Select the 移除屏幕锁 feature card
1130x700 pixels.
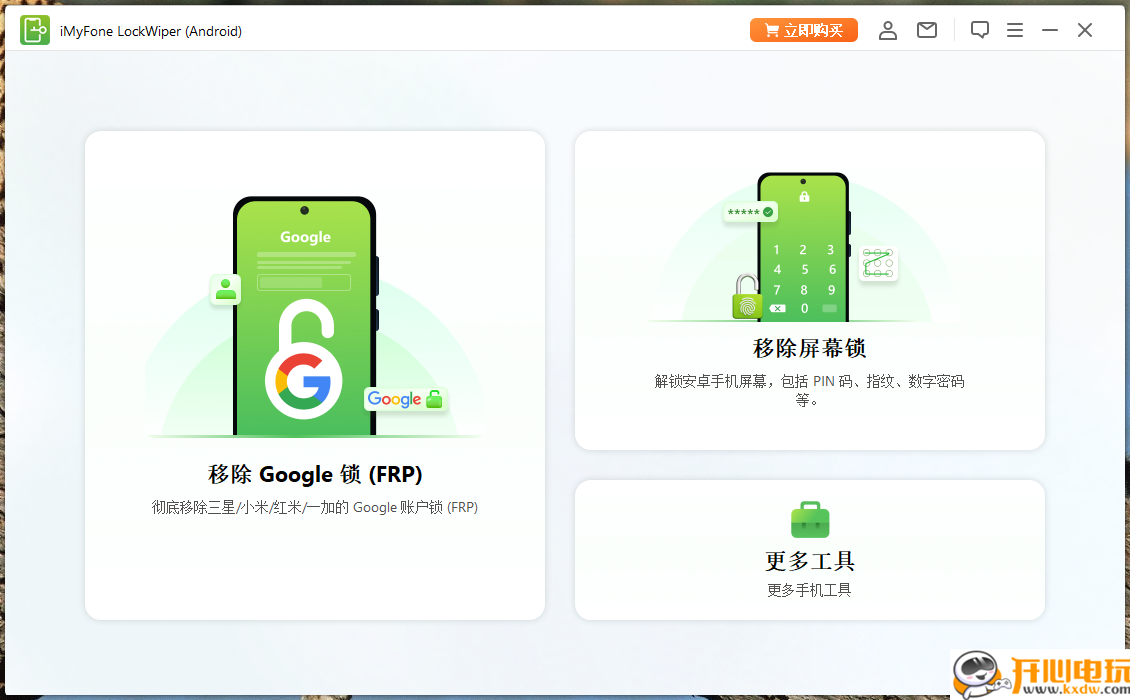[x=809, y=290]
